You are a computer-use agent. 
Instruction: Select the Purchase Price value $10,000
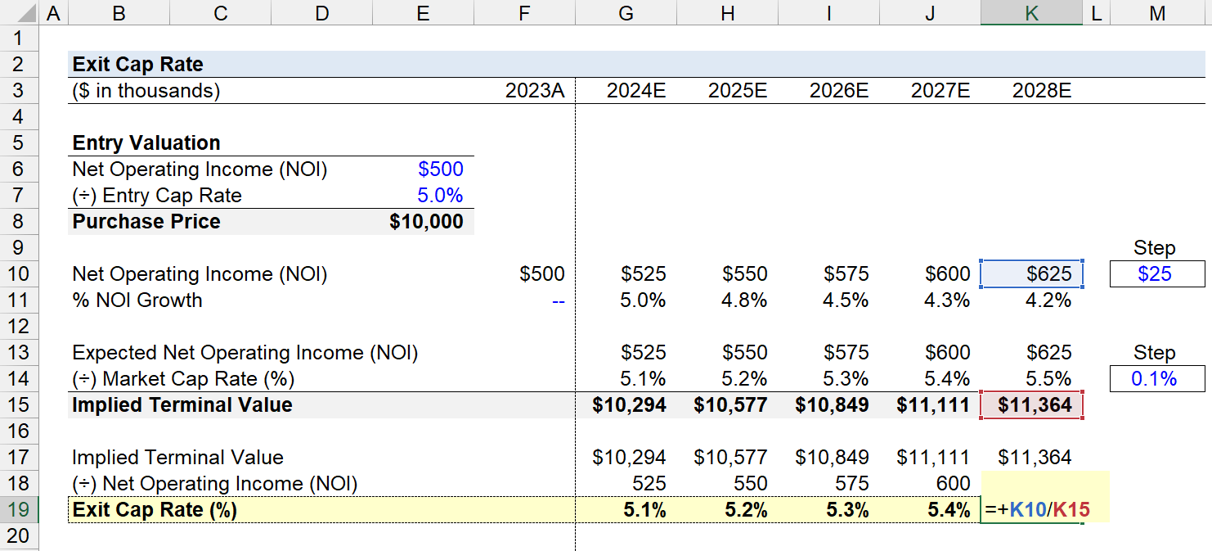pos(423,222)
